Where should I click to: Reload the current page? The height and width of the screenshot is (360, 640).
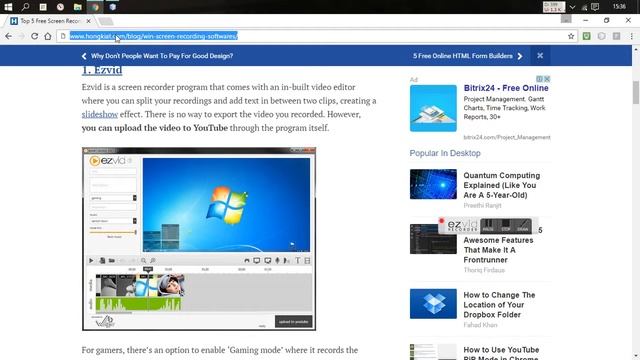tap(35, 36)
